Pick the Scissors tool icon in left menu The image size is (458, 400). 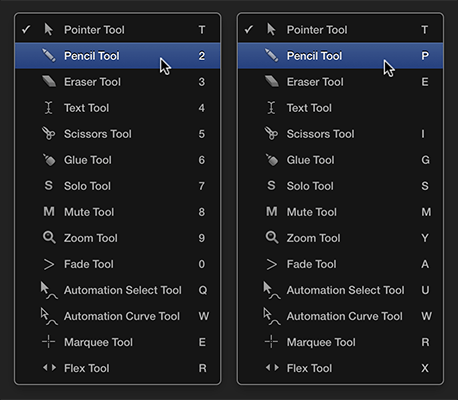48,133
